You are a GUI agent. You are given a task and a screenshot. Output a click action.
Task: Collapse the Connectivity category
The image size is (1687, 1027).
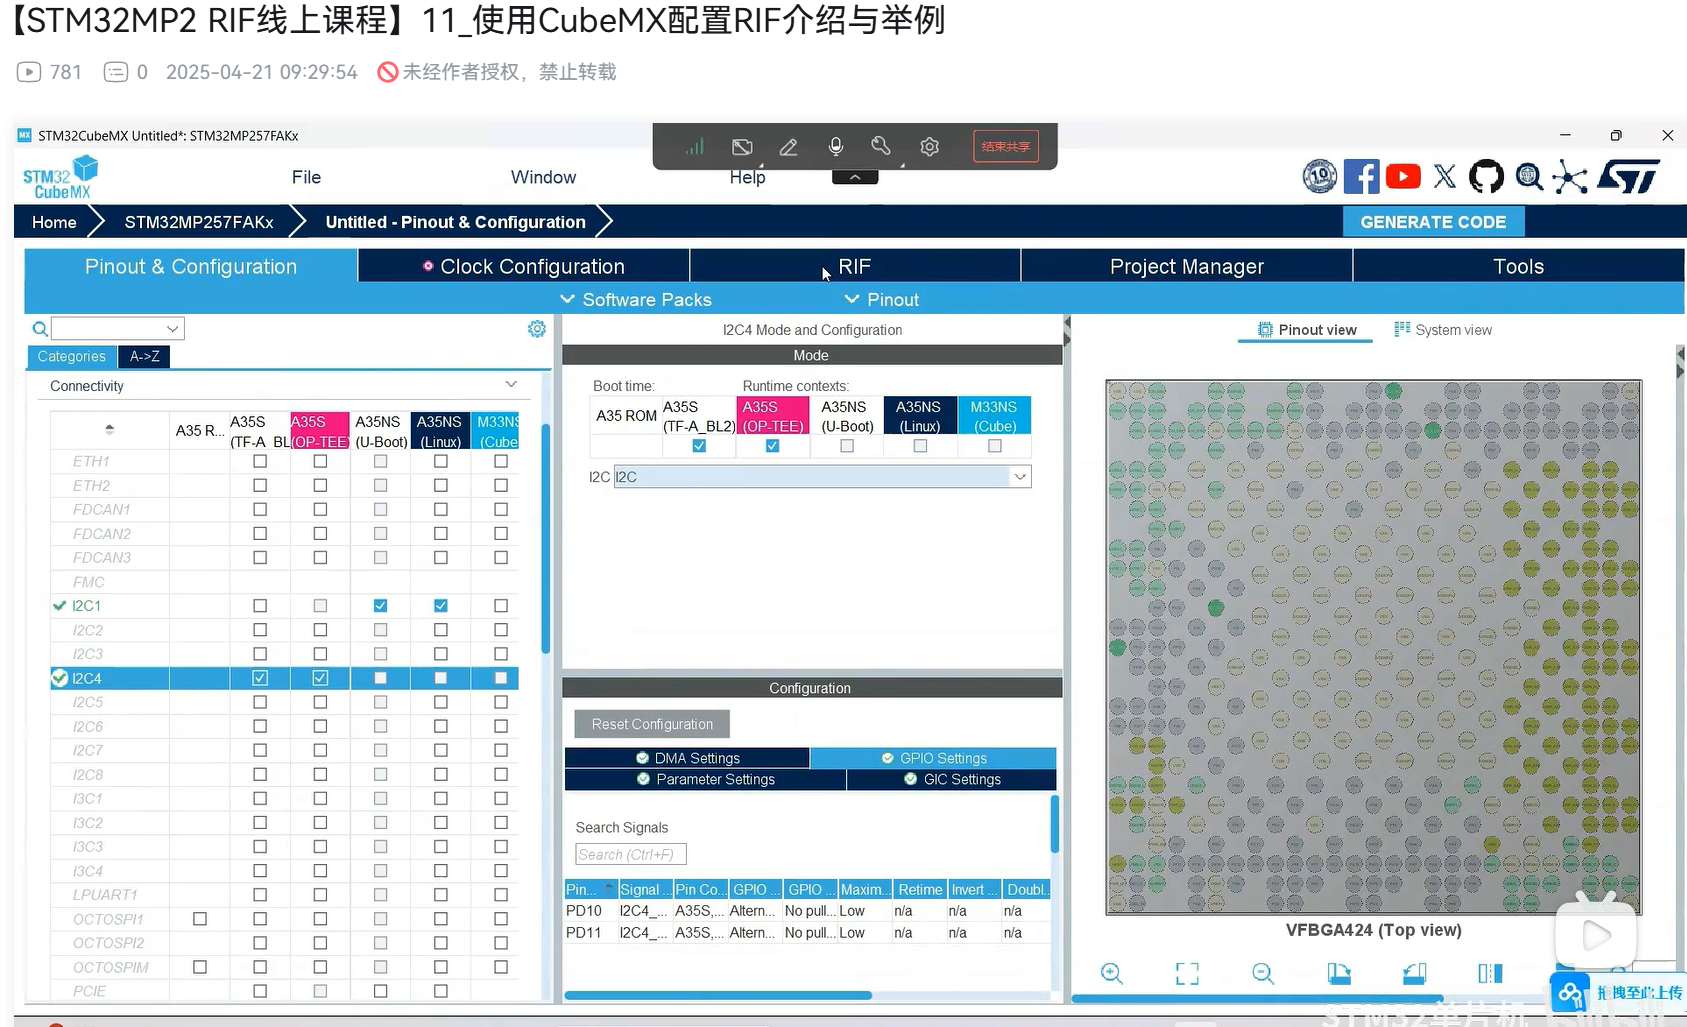511,385
